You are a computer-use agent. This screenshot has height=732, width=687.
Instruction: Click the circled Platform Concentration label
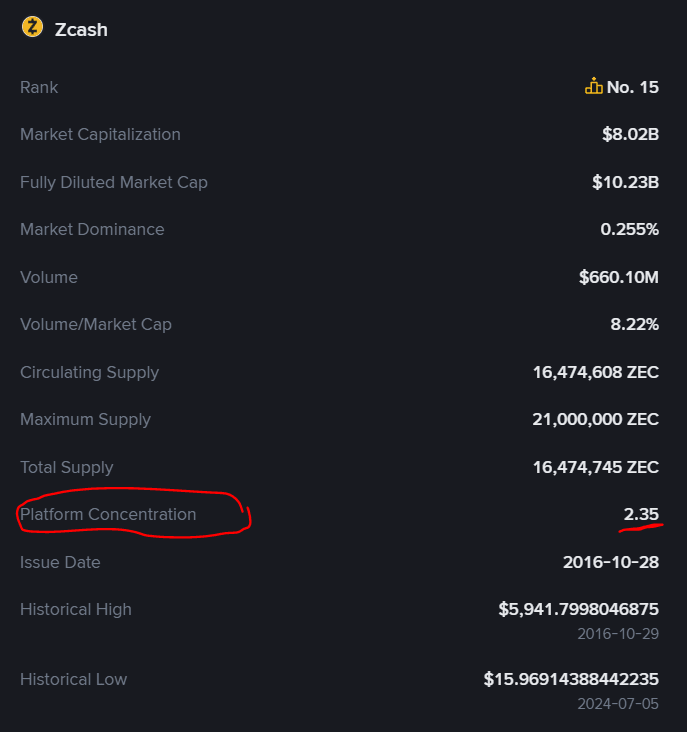tap(108, 514)
